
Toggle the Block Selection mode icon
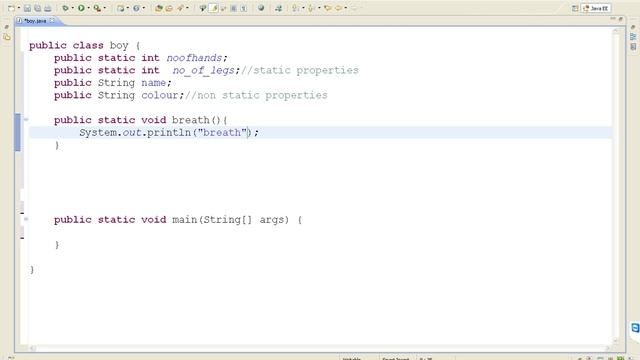click(x=233, y=8)
